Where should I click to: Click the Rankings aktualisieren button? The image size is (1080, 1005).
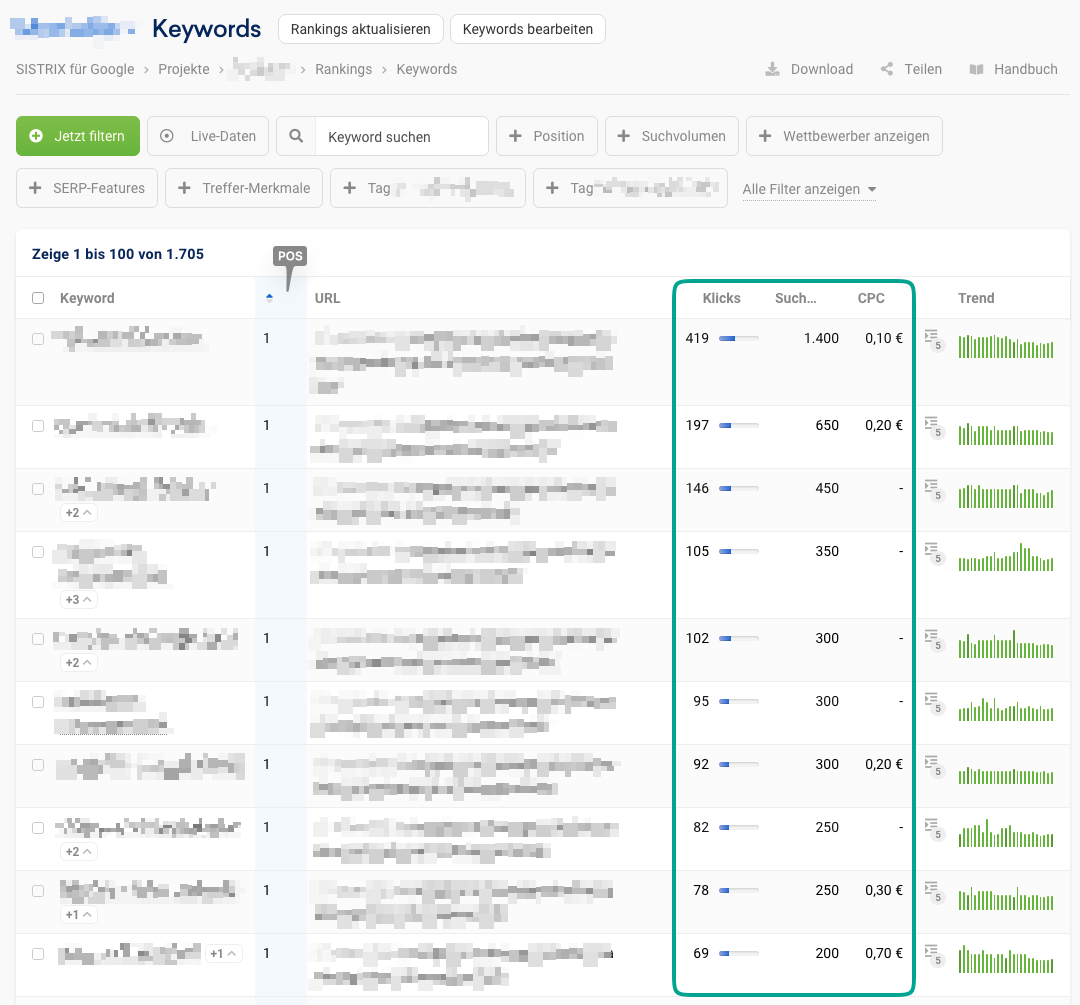(360, 29)
